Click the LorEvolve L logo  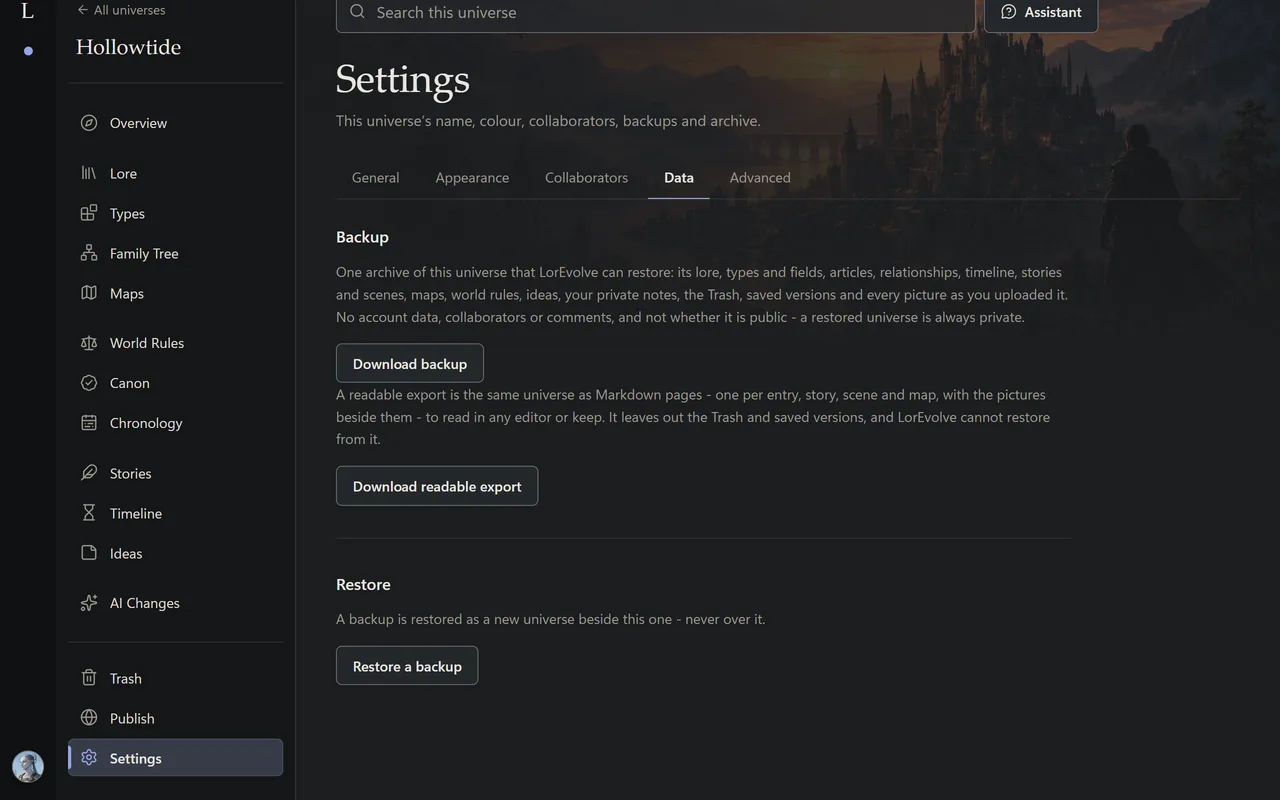(27, 12)
